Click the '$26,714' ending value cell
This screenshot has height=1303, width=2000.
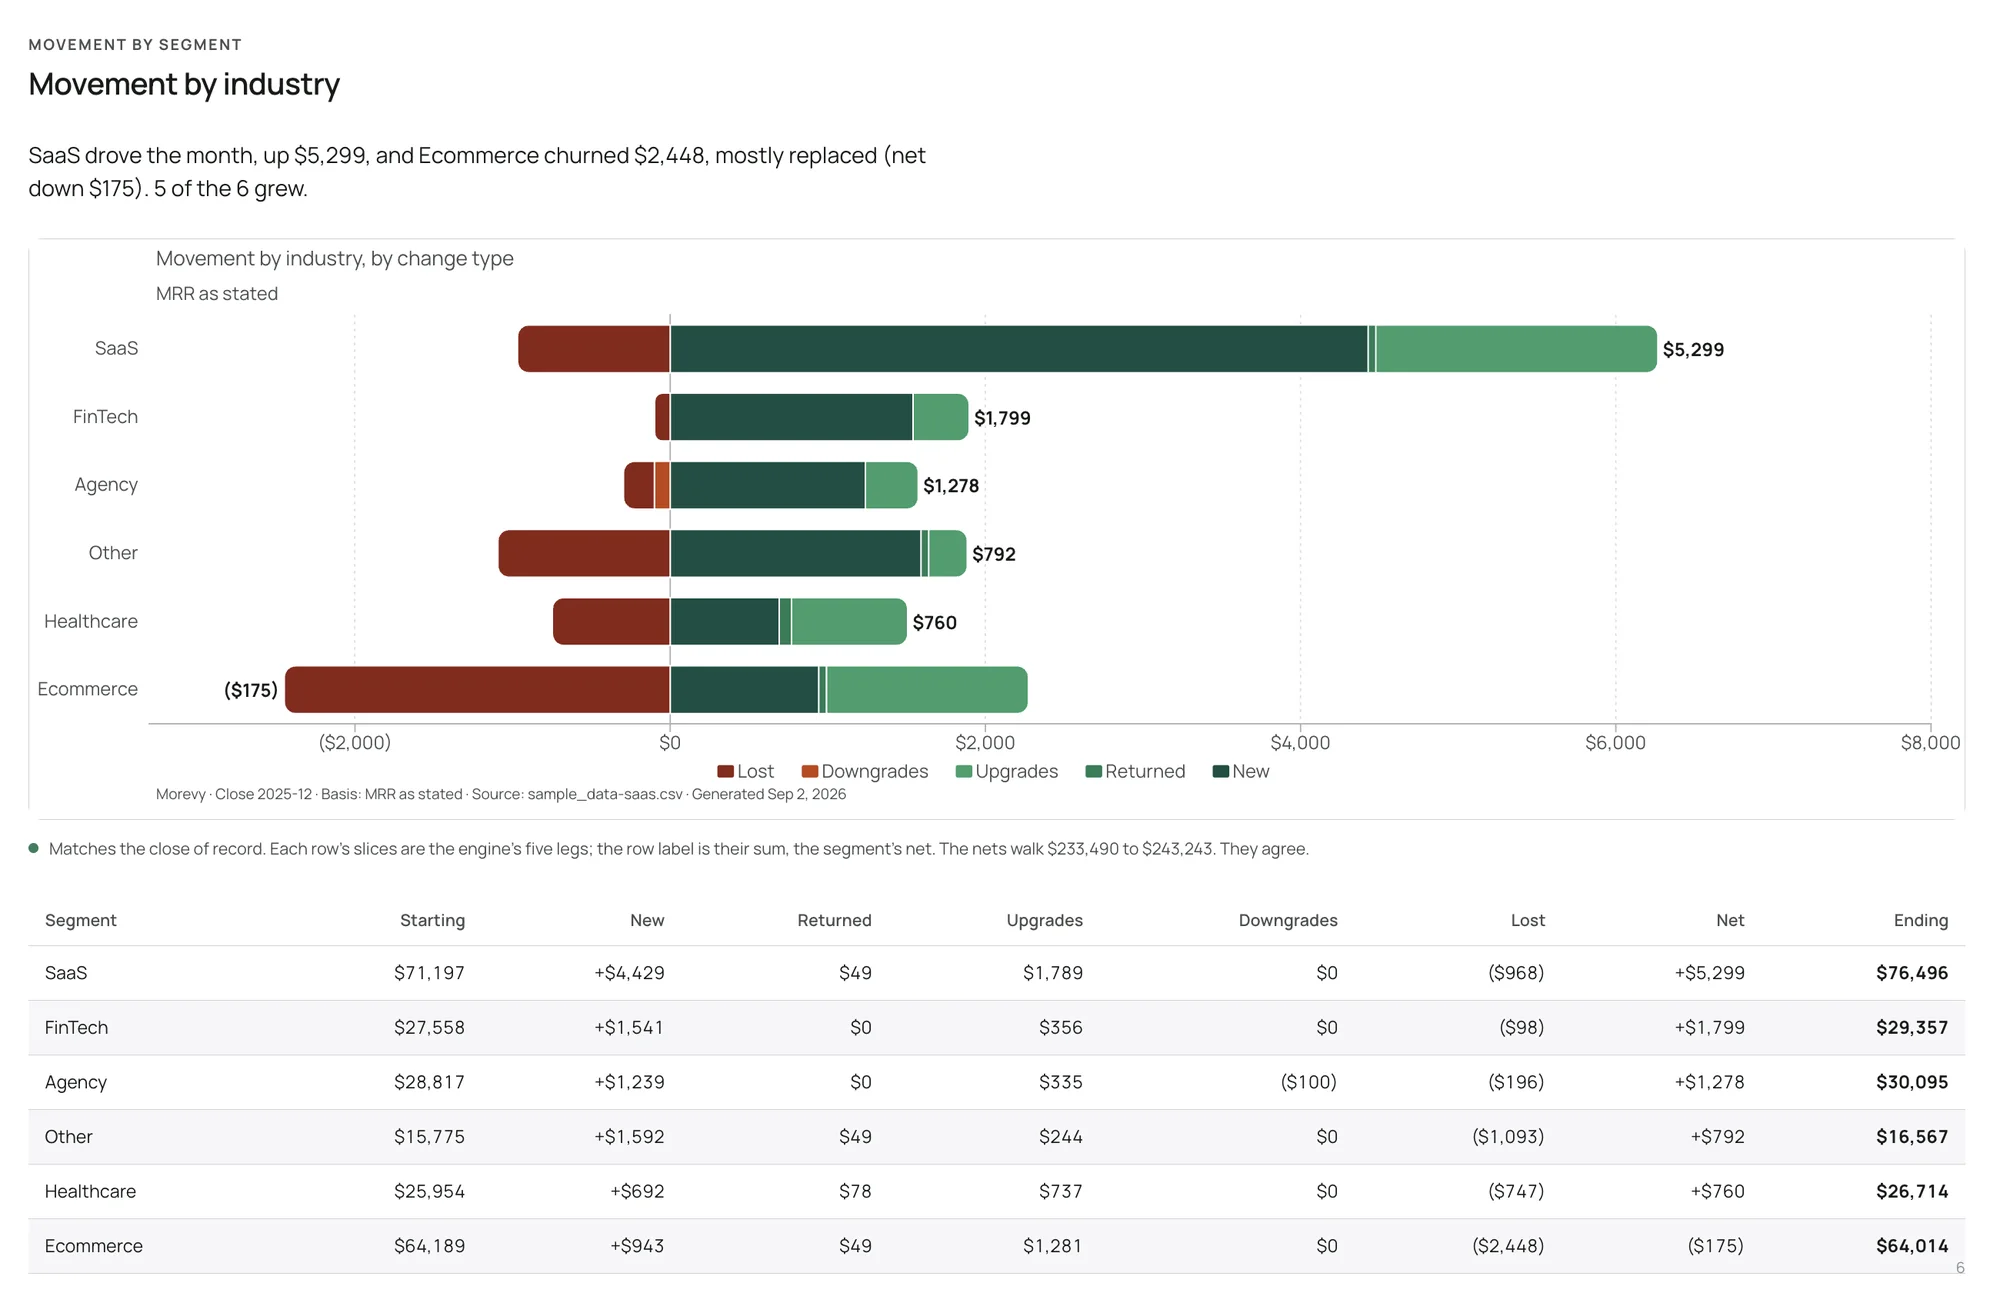coord(1912,1191)
